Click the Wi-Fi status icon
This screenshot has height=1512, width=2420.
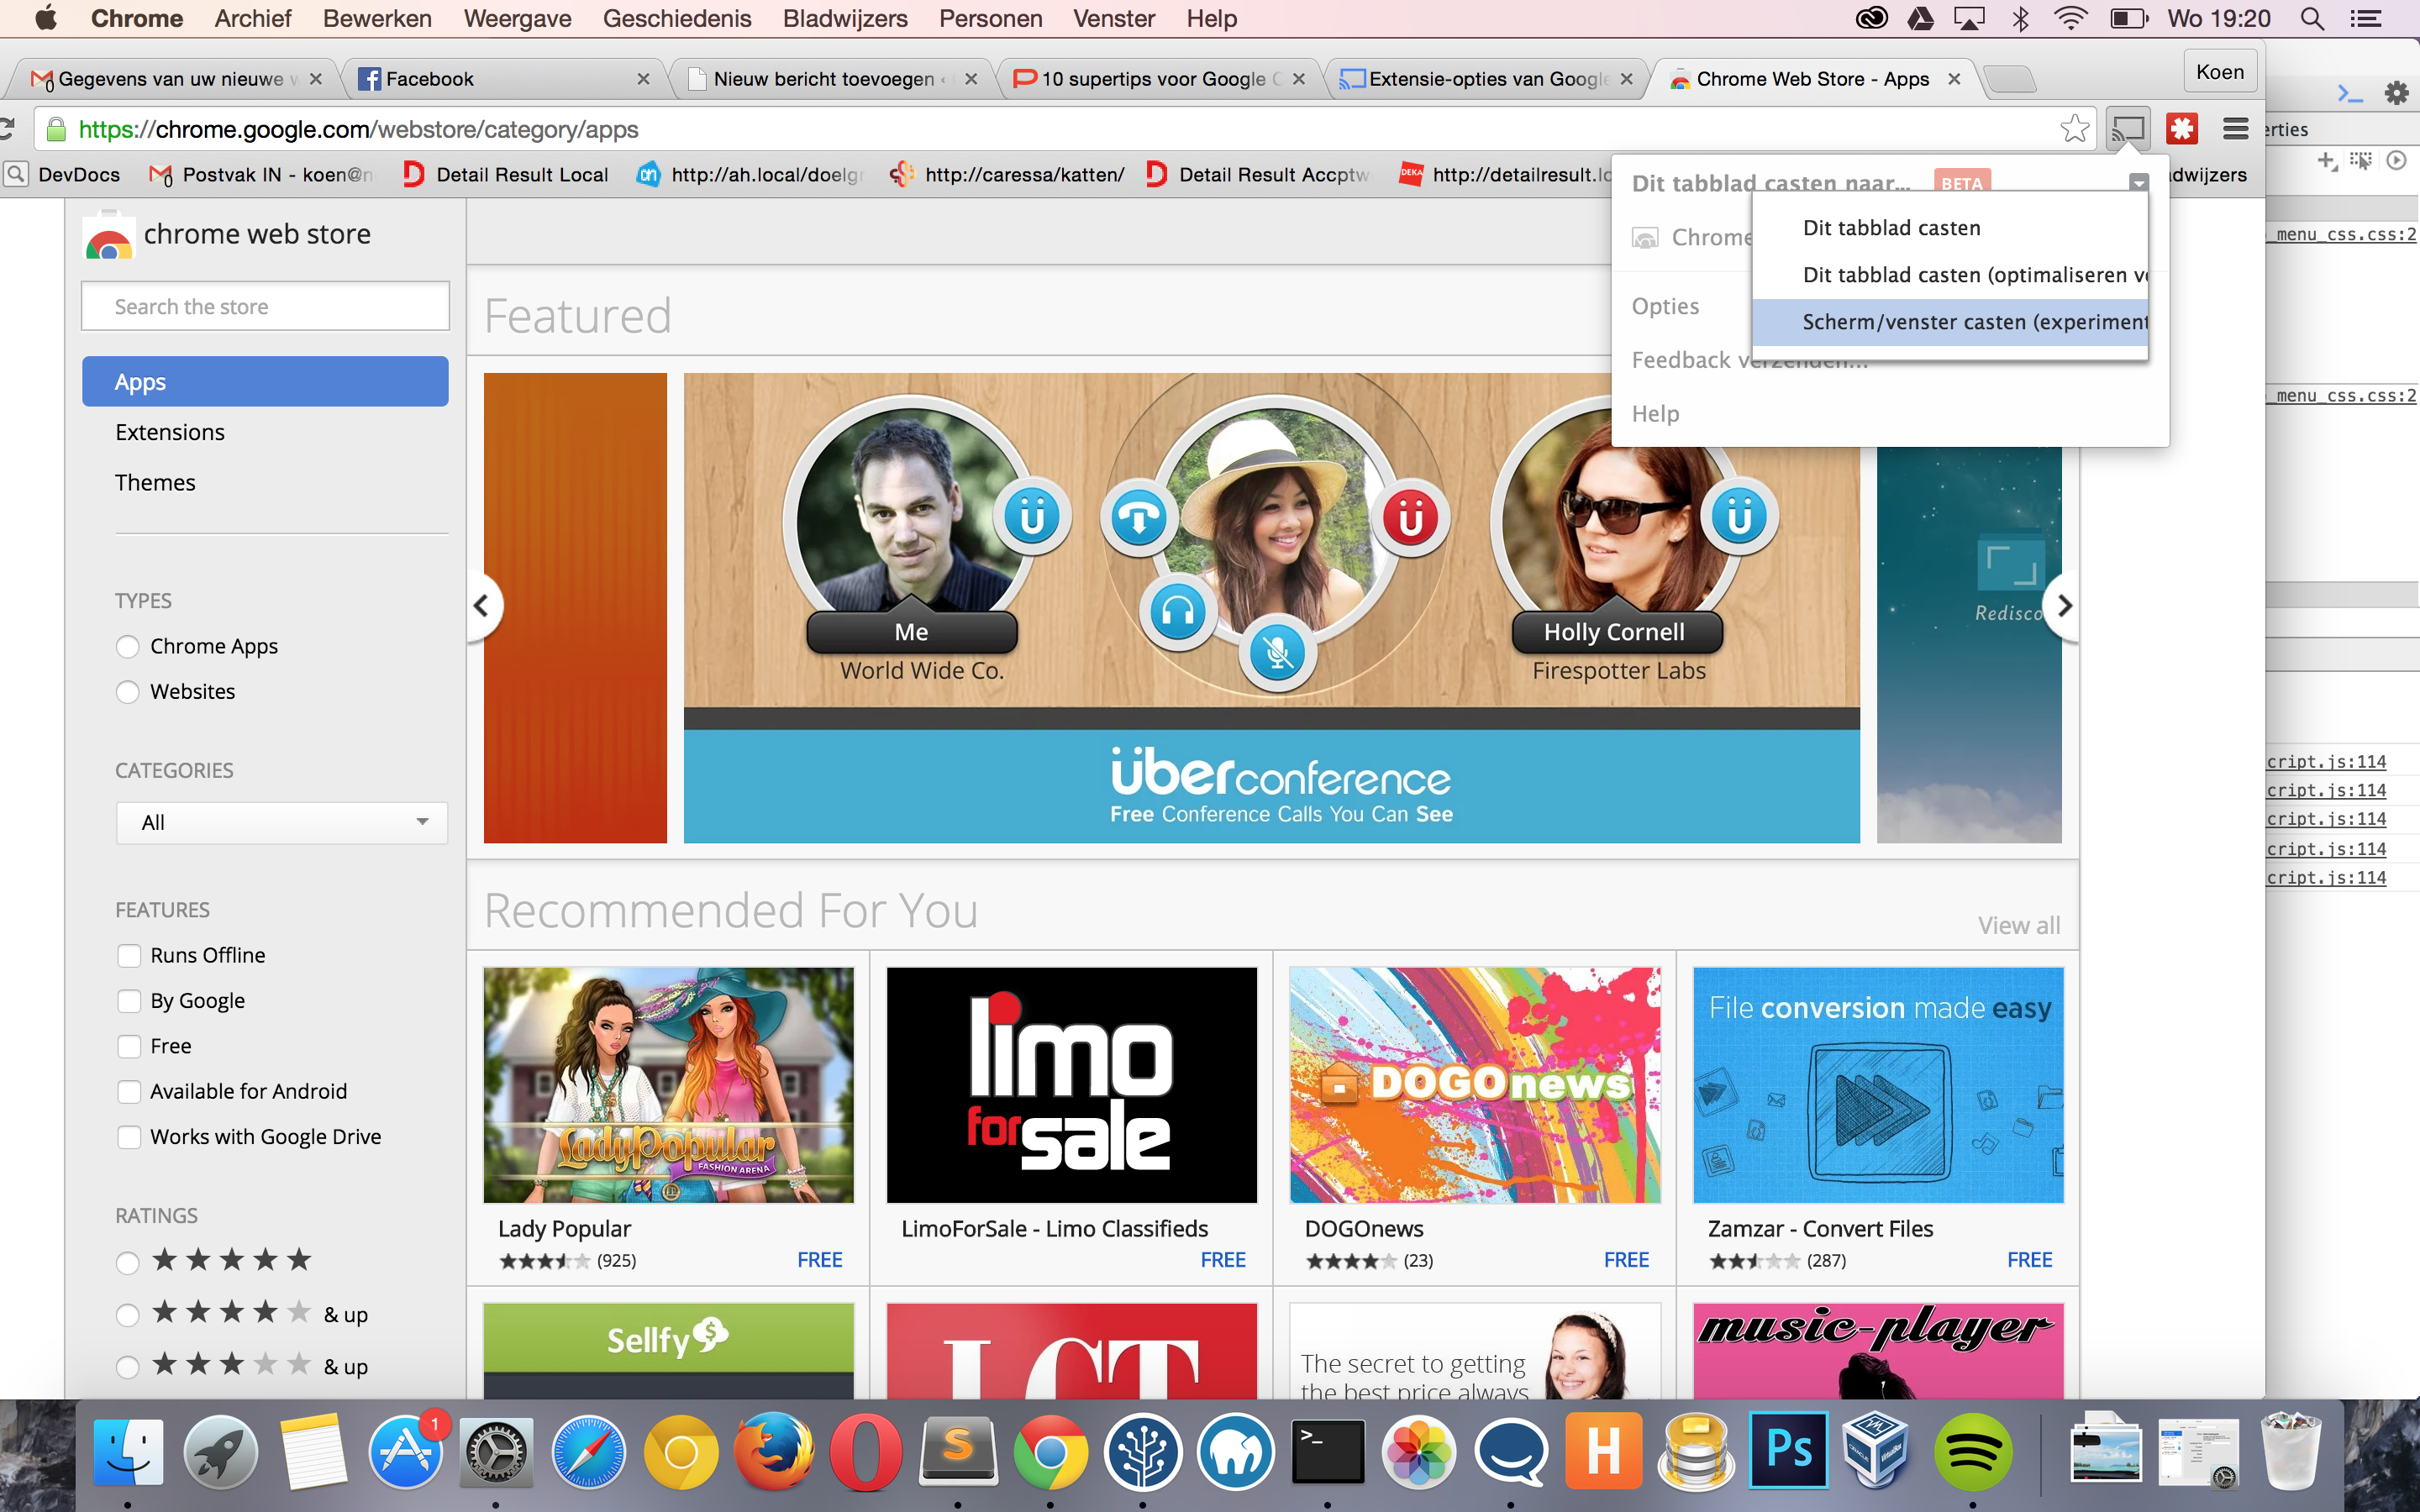point(2071,18)
